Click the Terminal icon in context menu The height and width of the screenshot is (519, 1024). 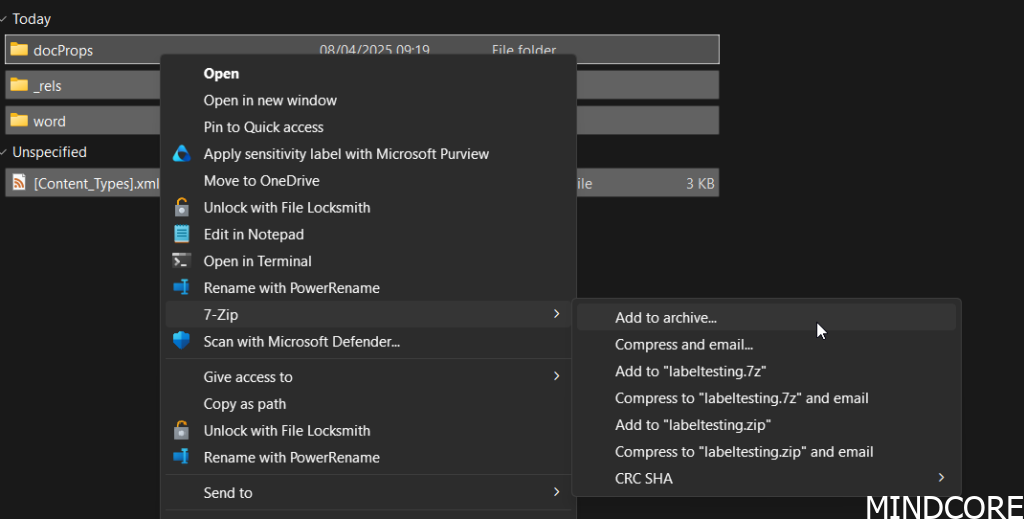click(x=181, y=261)
